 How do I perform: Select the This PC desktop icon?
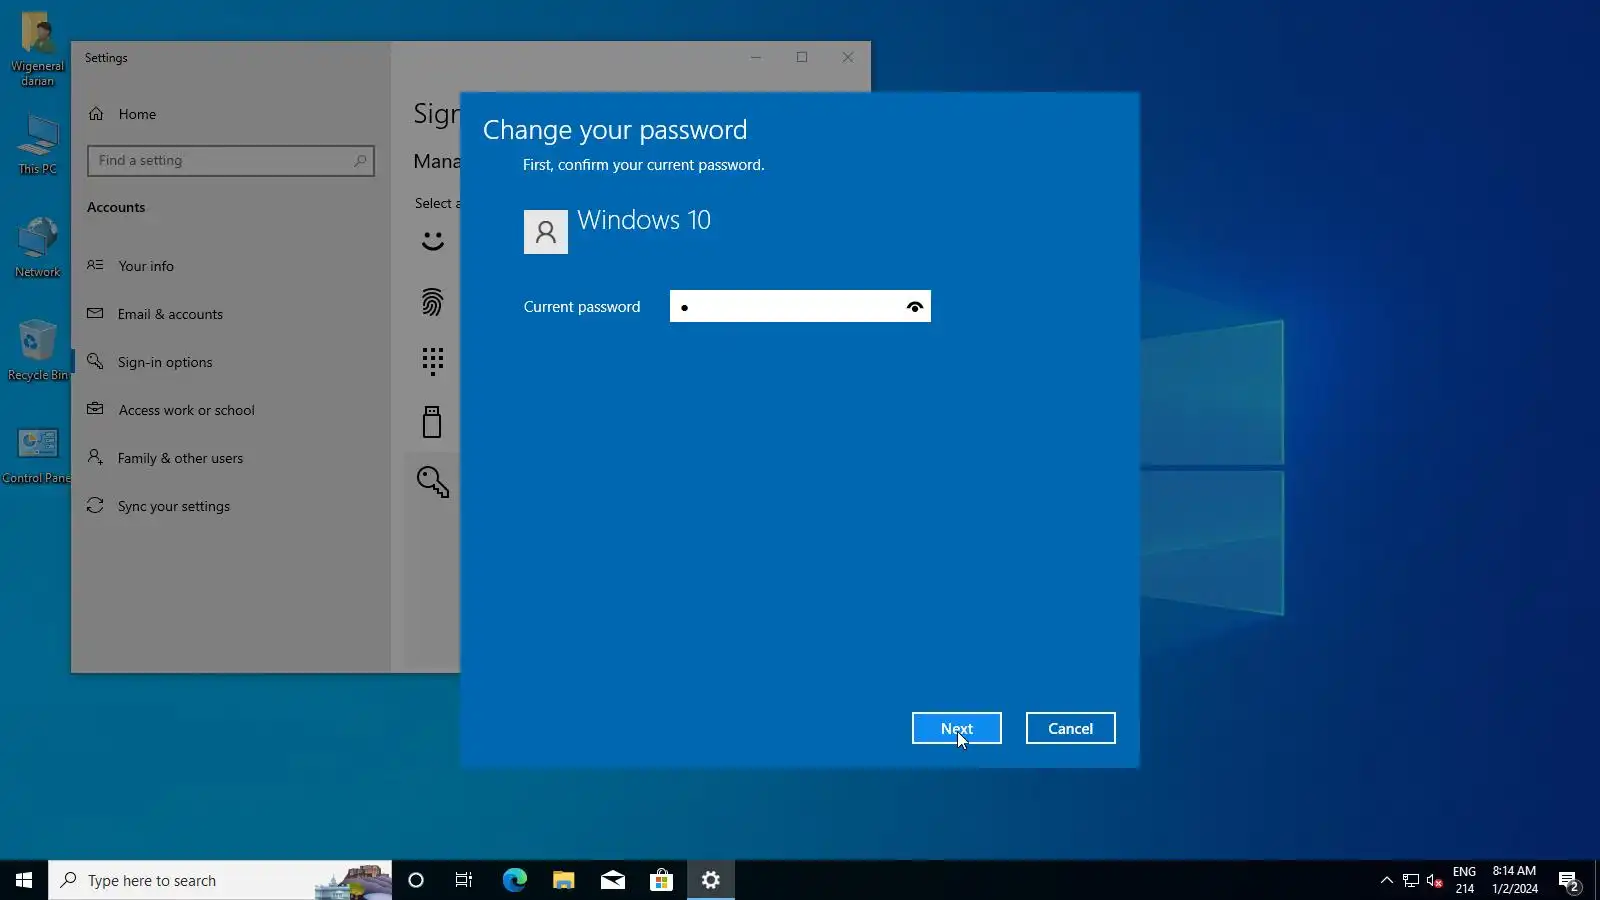pyautogui.click(x=37, y=145)
